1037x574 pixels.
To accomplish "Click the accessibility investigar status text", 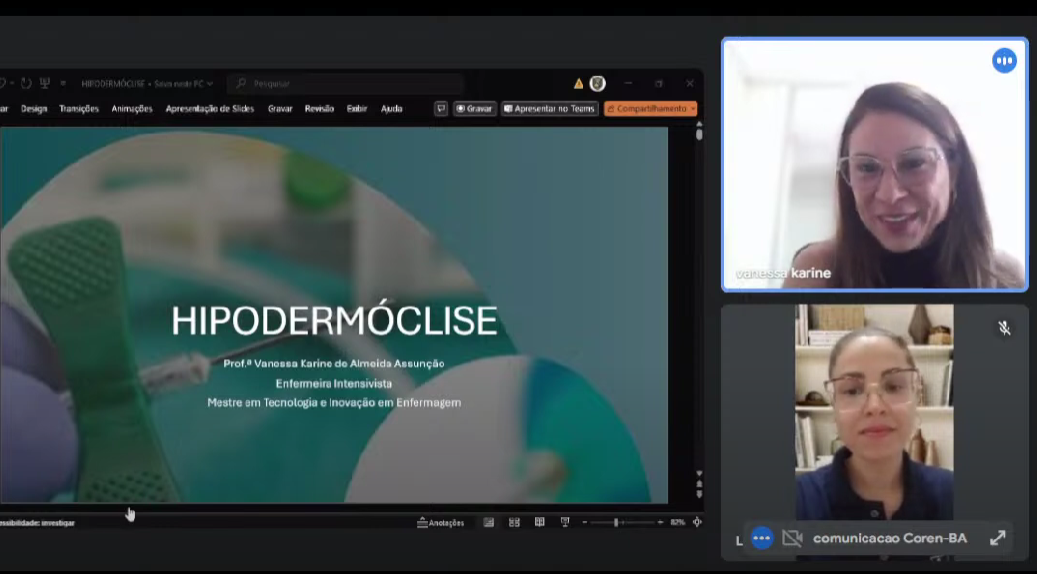I will tap(37, 523).
